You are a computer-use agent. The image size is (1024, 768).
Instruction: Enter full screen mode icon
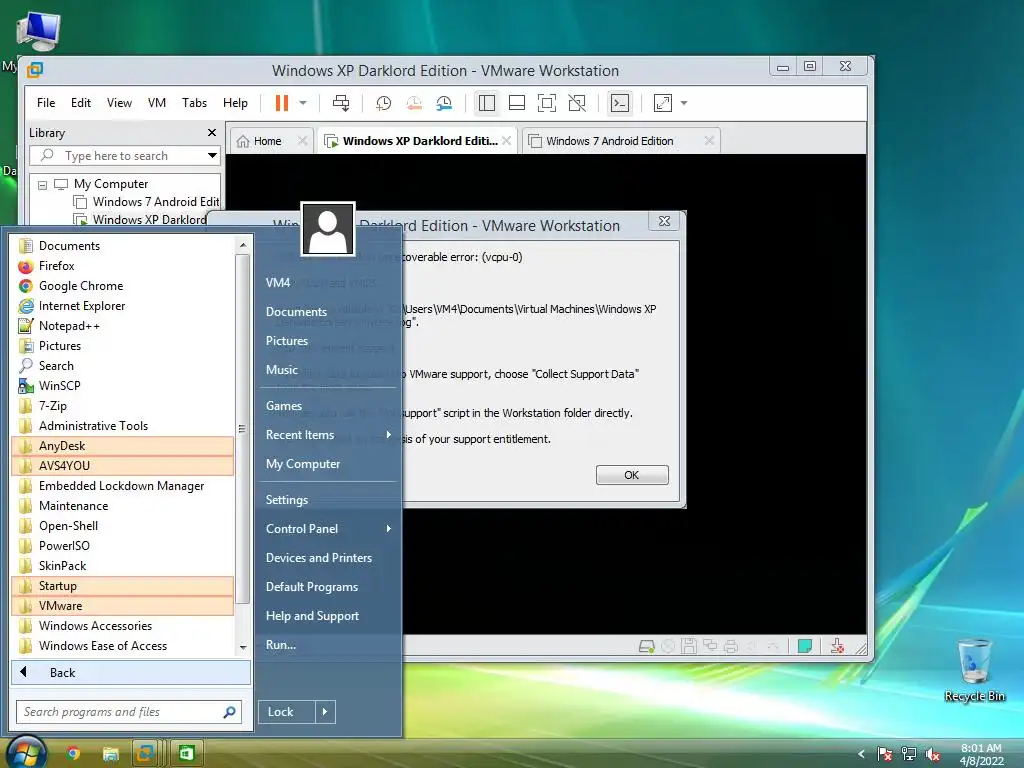coord(547,103)
